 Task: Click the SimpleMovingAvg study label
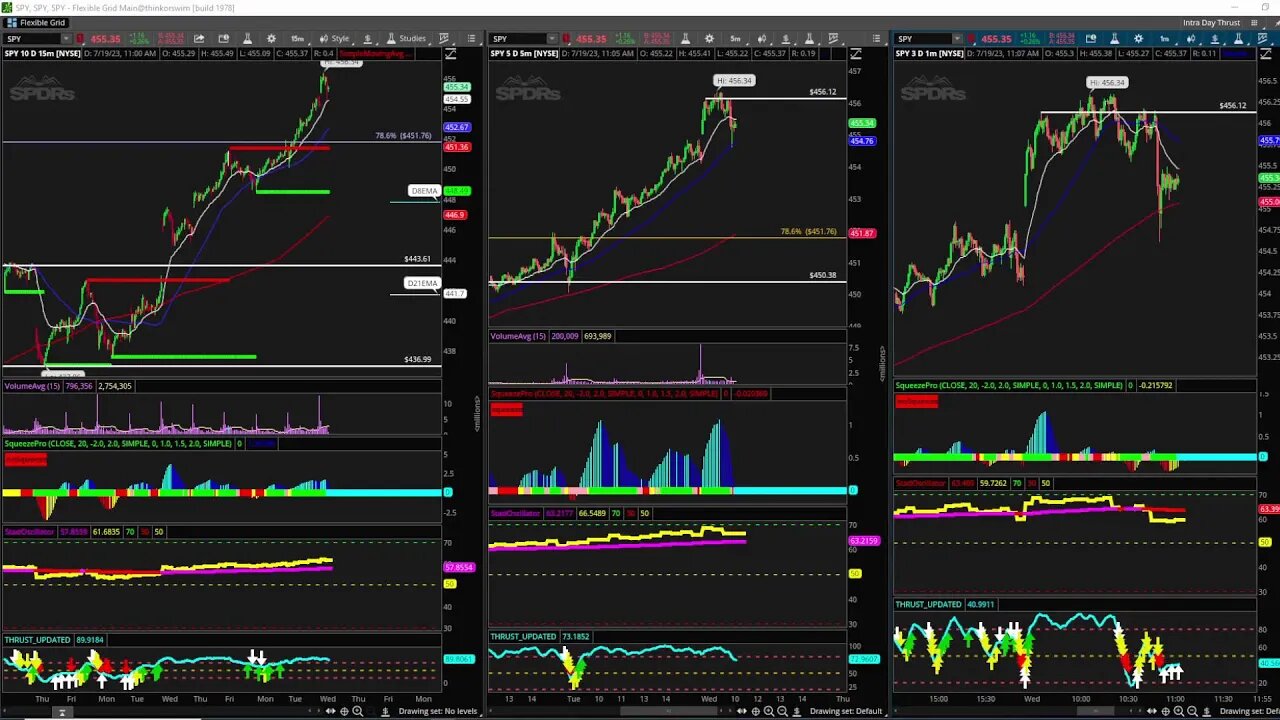(373, 53)
